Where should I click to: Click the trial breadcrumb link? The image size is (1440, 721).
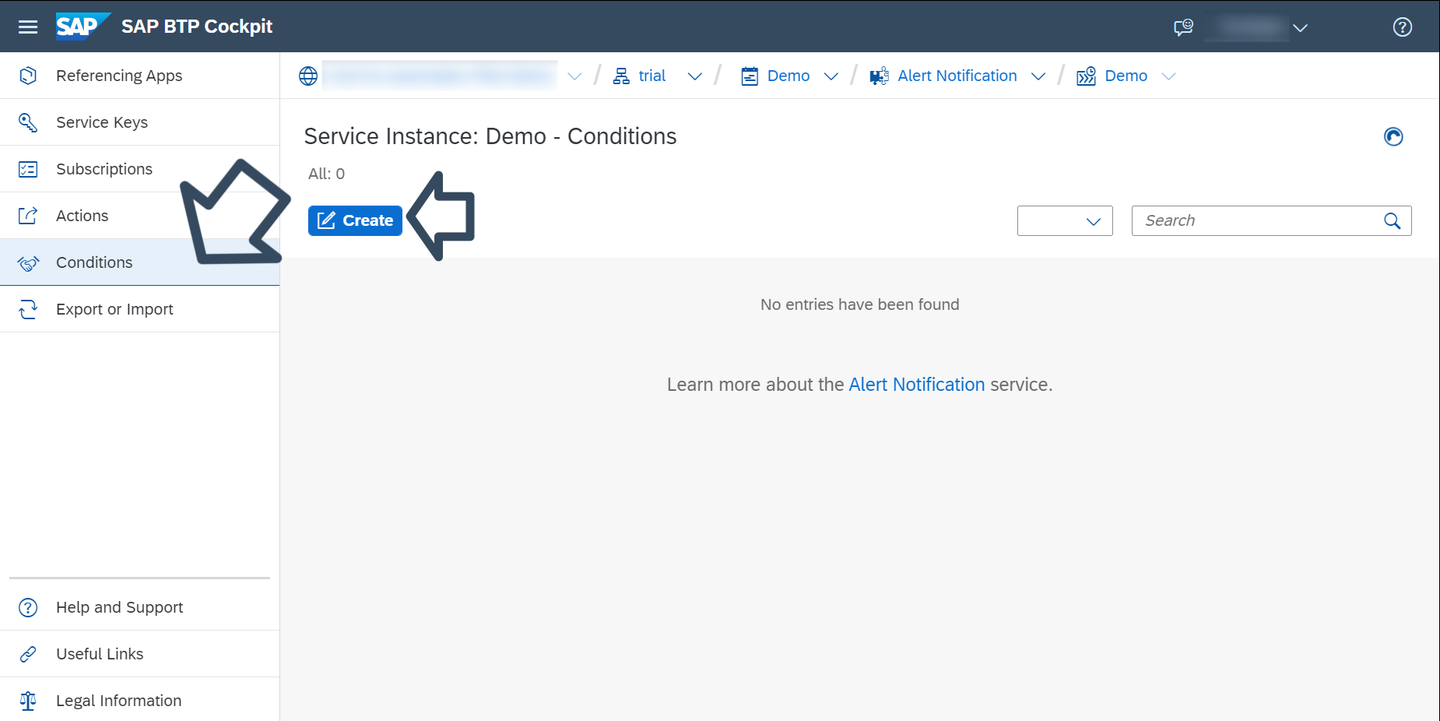652,76
